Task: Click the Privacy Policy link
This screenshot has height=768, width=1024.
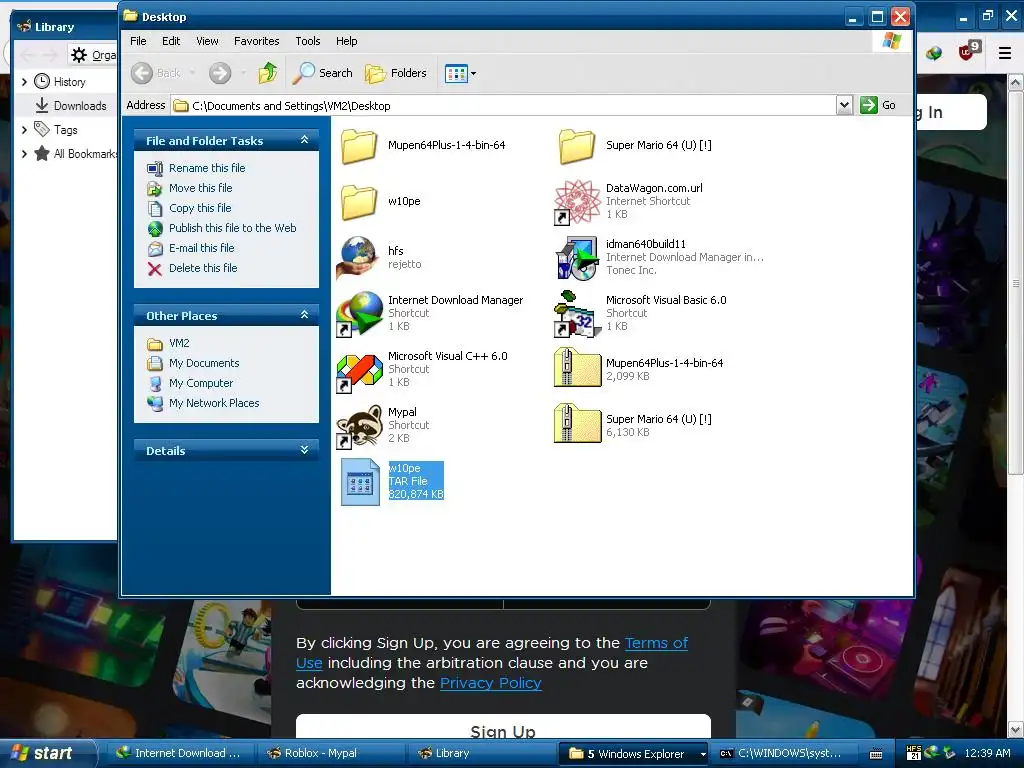Action: pyautogui.click(x=490, y=683)
